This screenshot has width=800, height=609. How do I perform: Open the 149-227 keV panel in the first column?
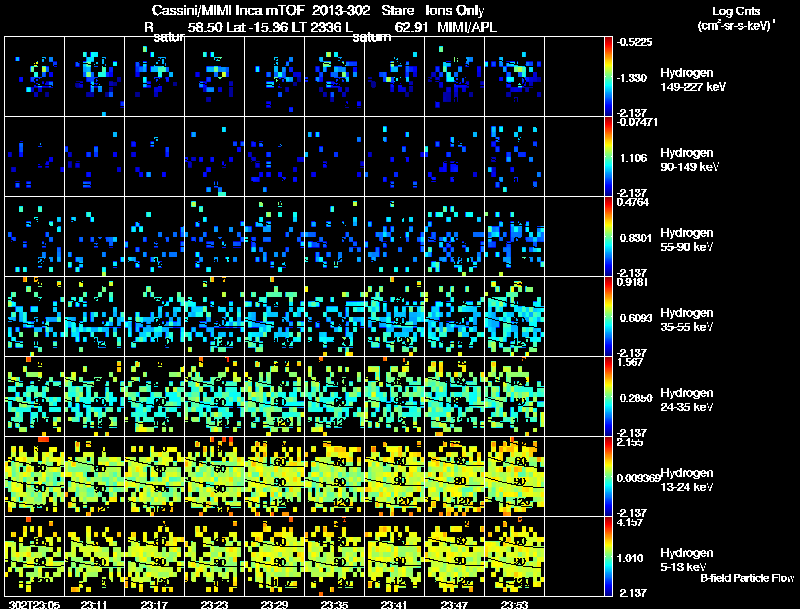coord(35,76)
